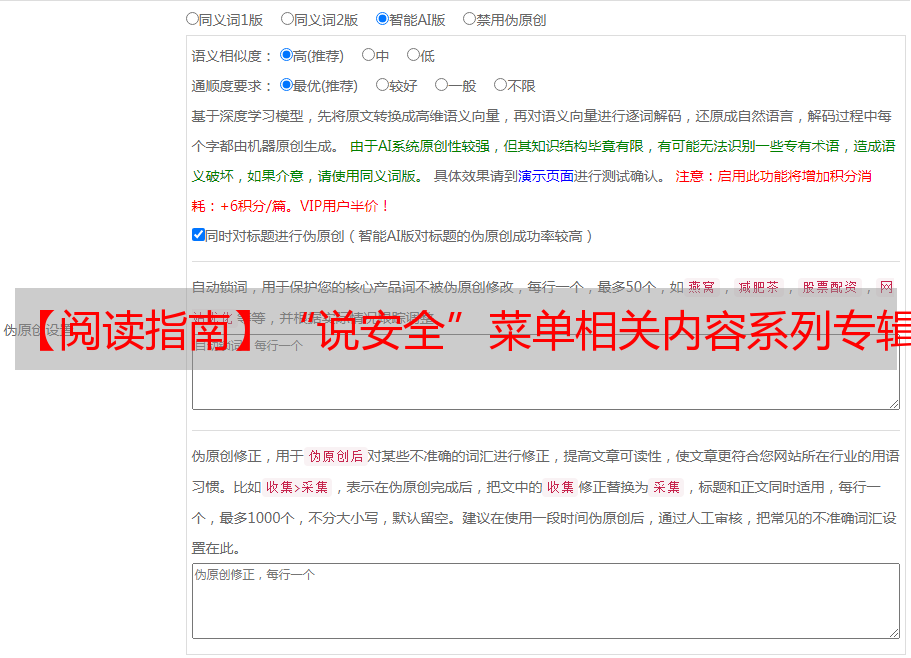
Task: Focus the 伪原创修正 textarea
Action: (x=546, y=601)
